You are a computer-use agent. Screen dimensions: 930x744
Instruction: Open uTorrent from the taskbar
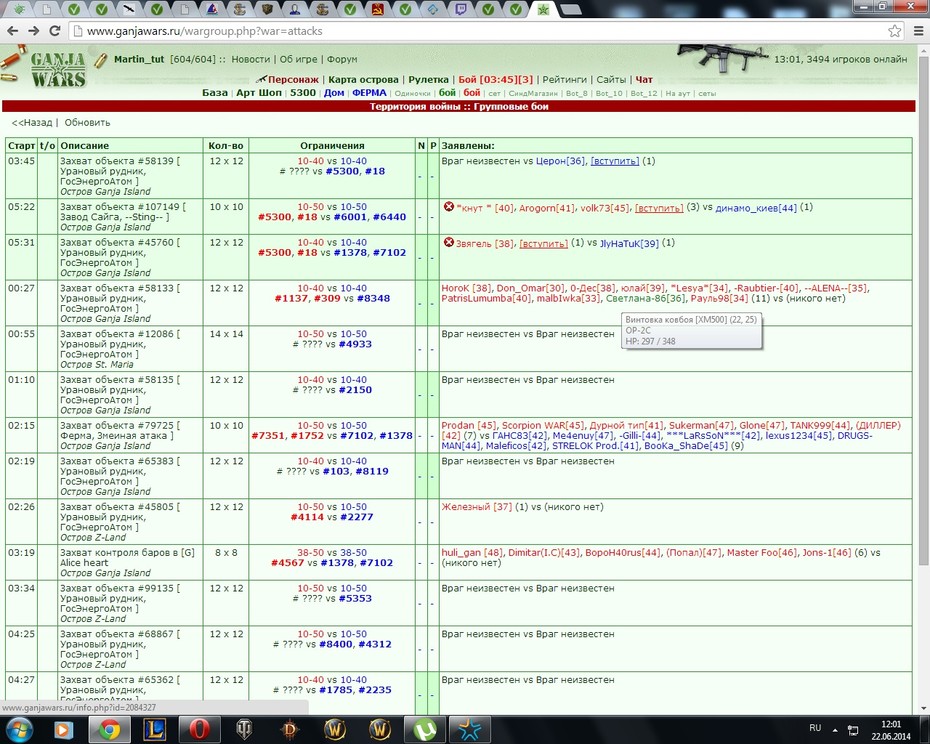point(425,730)
